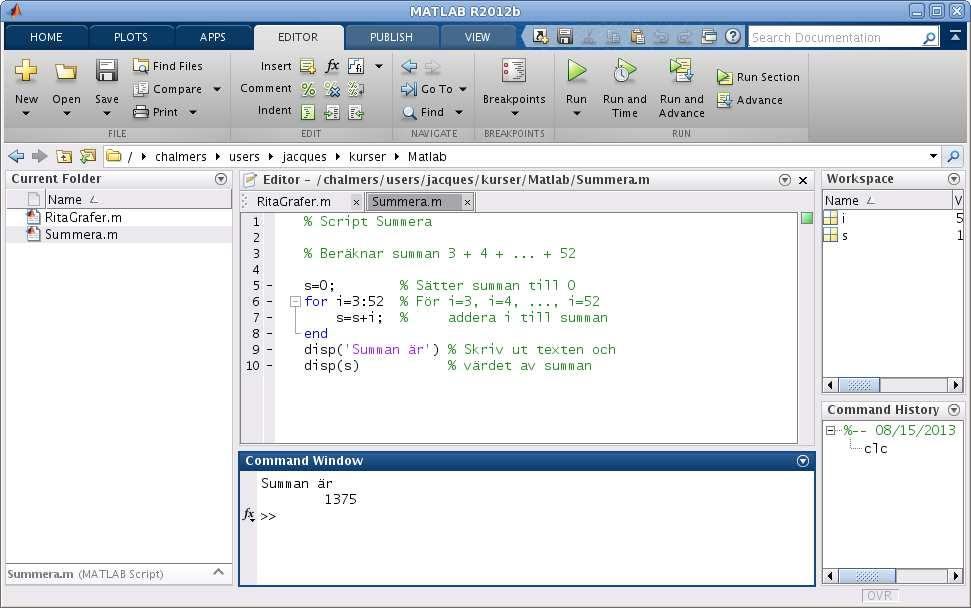Click the new shortcut icon in quick access toolbar
This screenshot has width=971, height=608.
click(x=540, y=37)
